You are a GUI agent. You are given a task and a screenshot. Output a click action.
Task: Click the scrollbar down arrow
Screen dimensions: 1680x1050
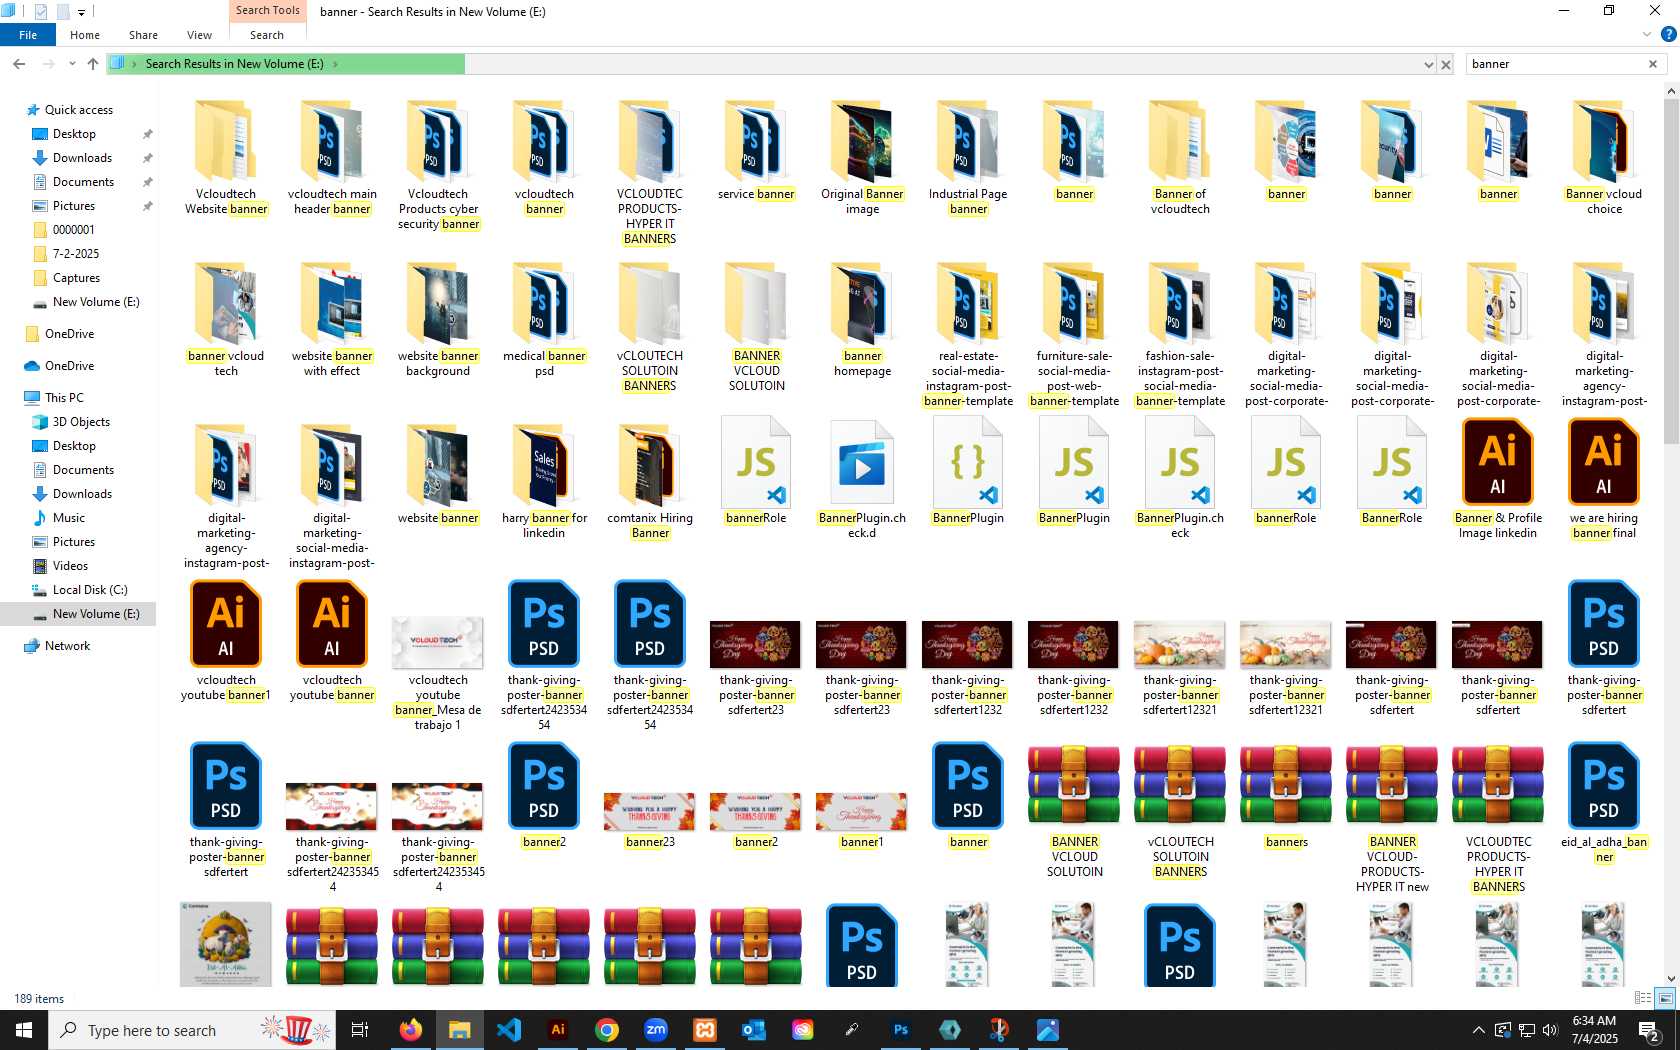[1670, 979]
